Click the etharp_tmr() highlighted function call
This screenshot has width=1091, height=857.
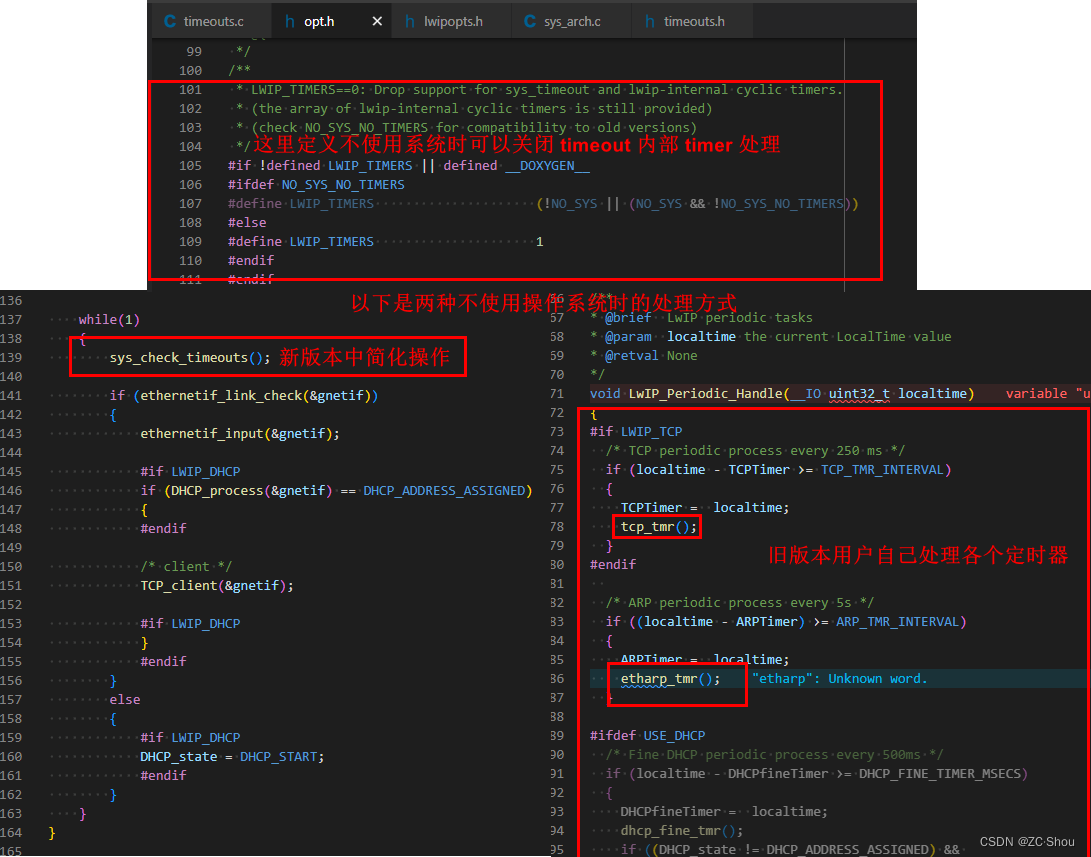coord(668,678)
